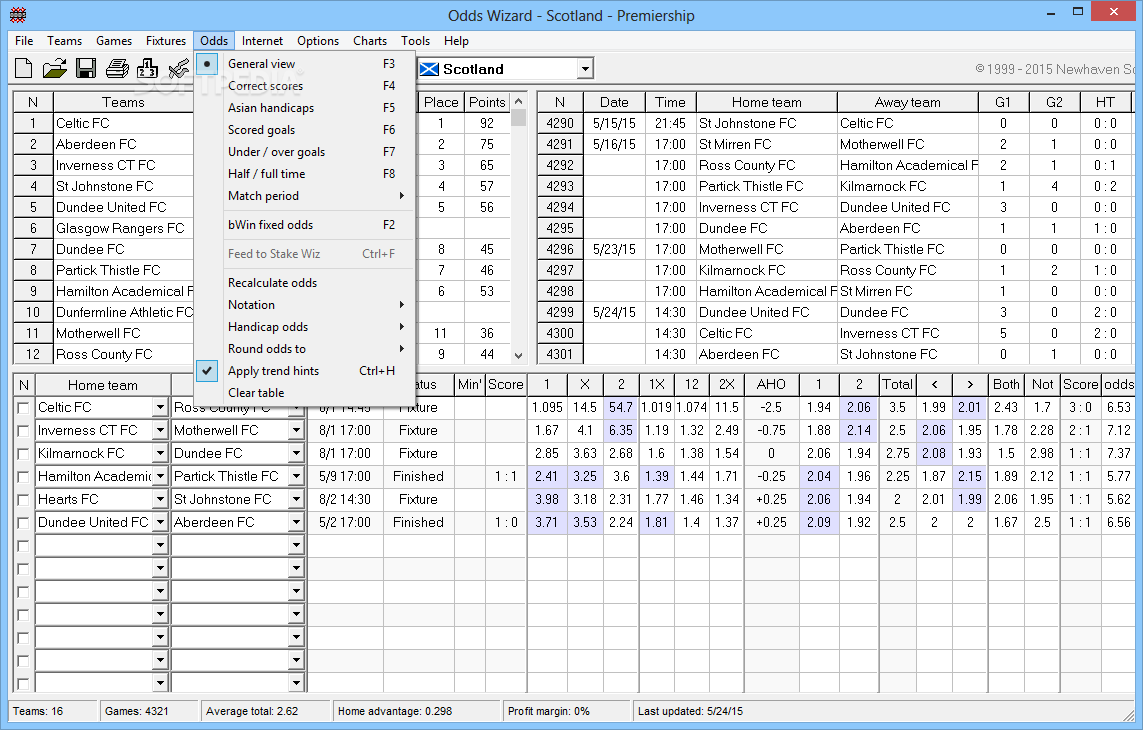
Task: Expand the Handicap odds submenu
Action: coord(305,327)
